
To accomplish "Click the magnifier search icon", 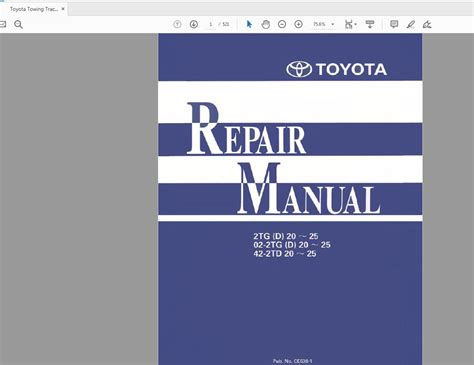I will point(18,24).
